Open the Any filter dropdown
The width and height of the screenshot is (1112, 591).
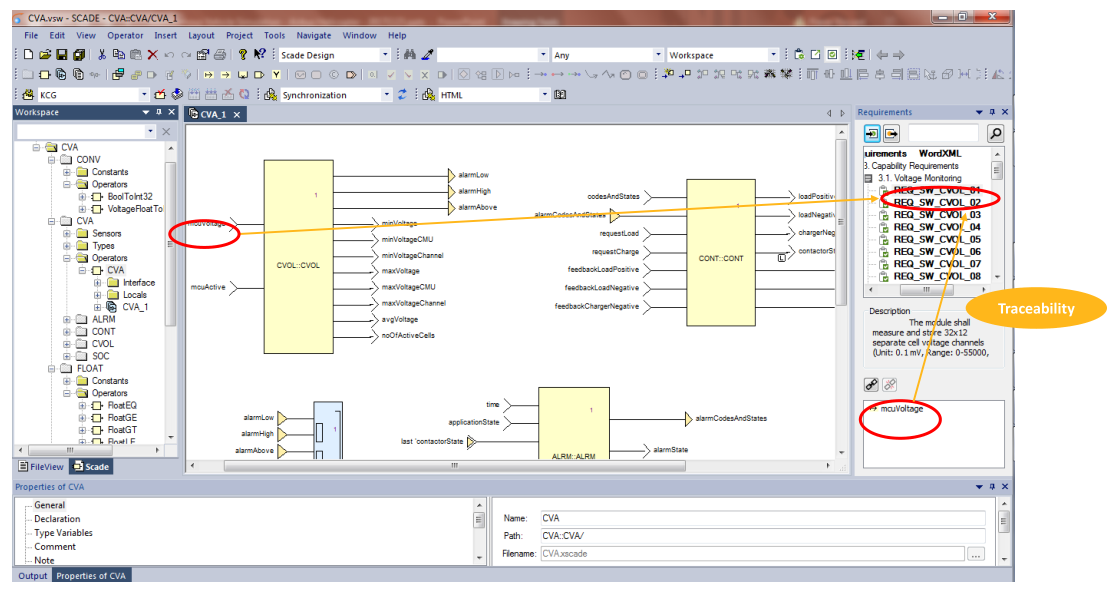click(x=658, y=55)
